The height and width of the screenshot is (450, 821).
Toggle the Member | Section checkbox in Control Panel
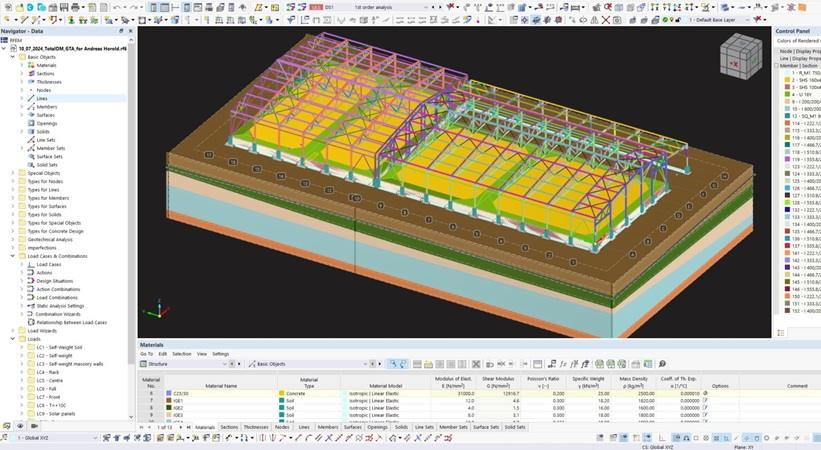[777, 65]
